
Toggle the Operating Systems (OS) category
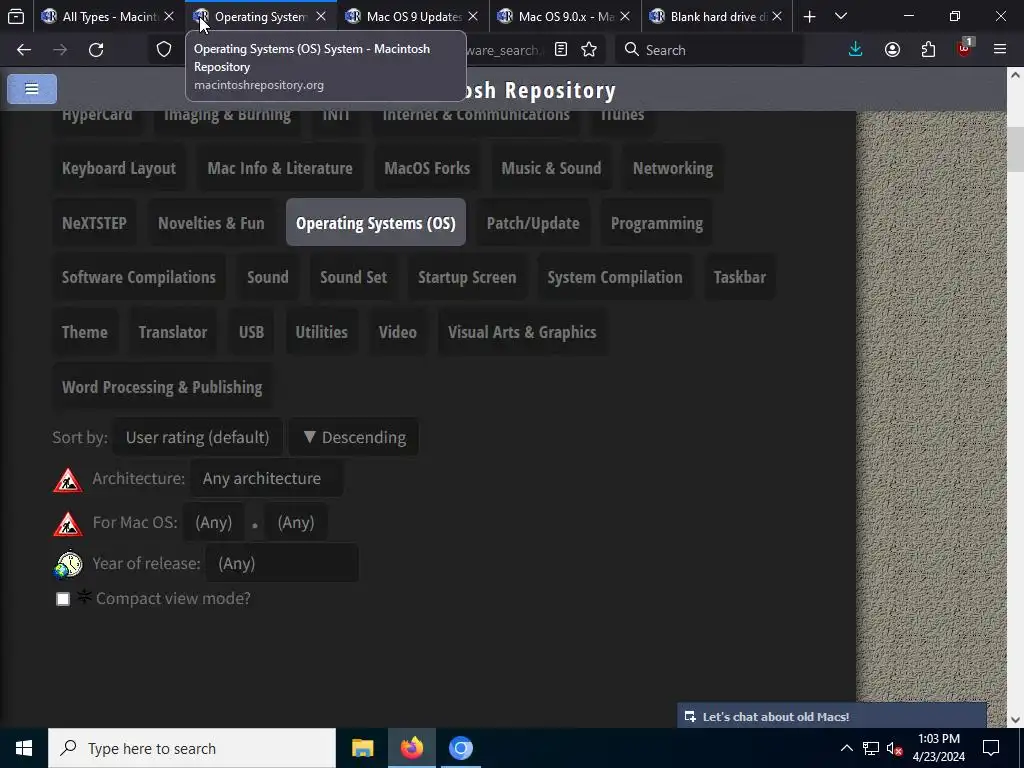376,223
